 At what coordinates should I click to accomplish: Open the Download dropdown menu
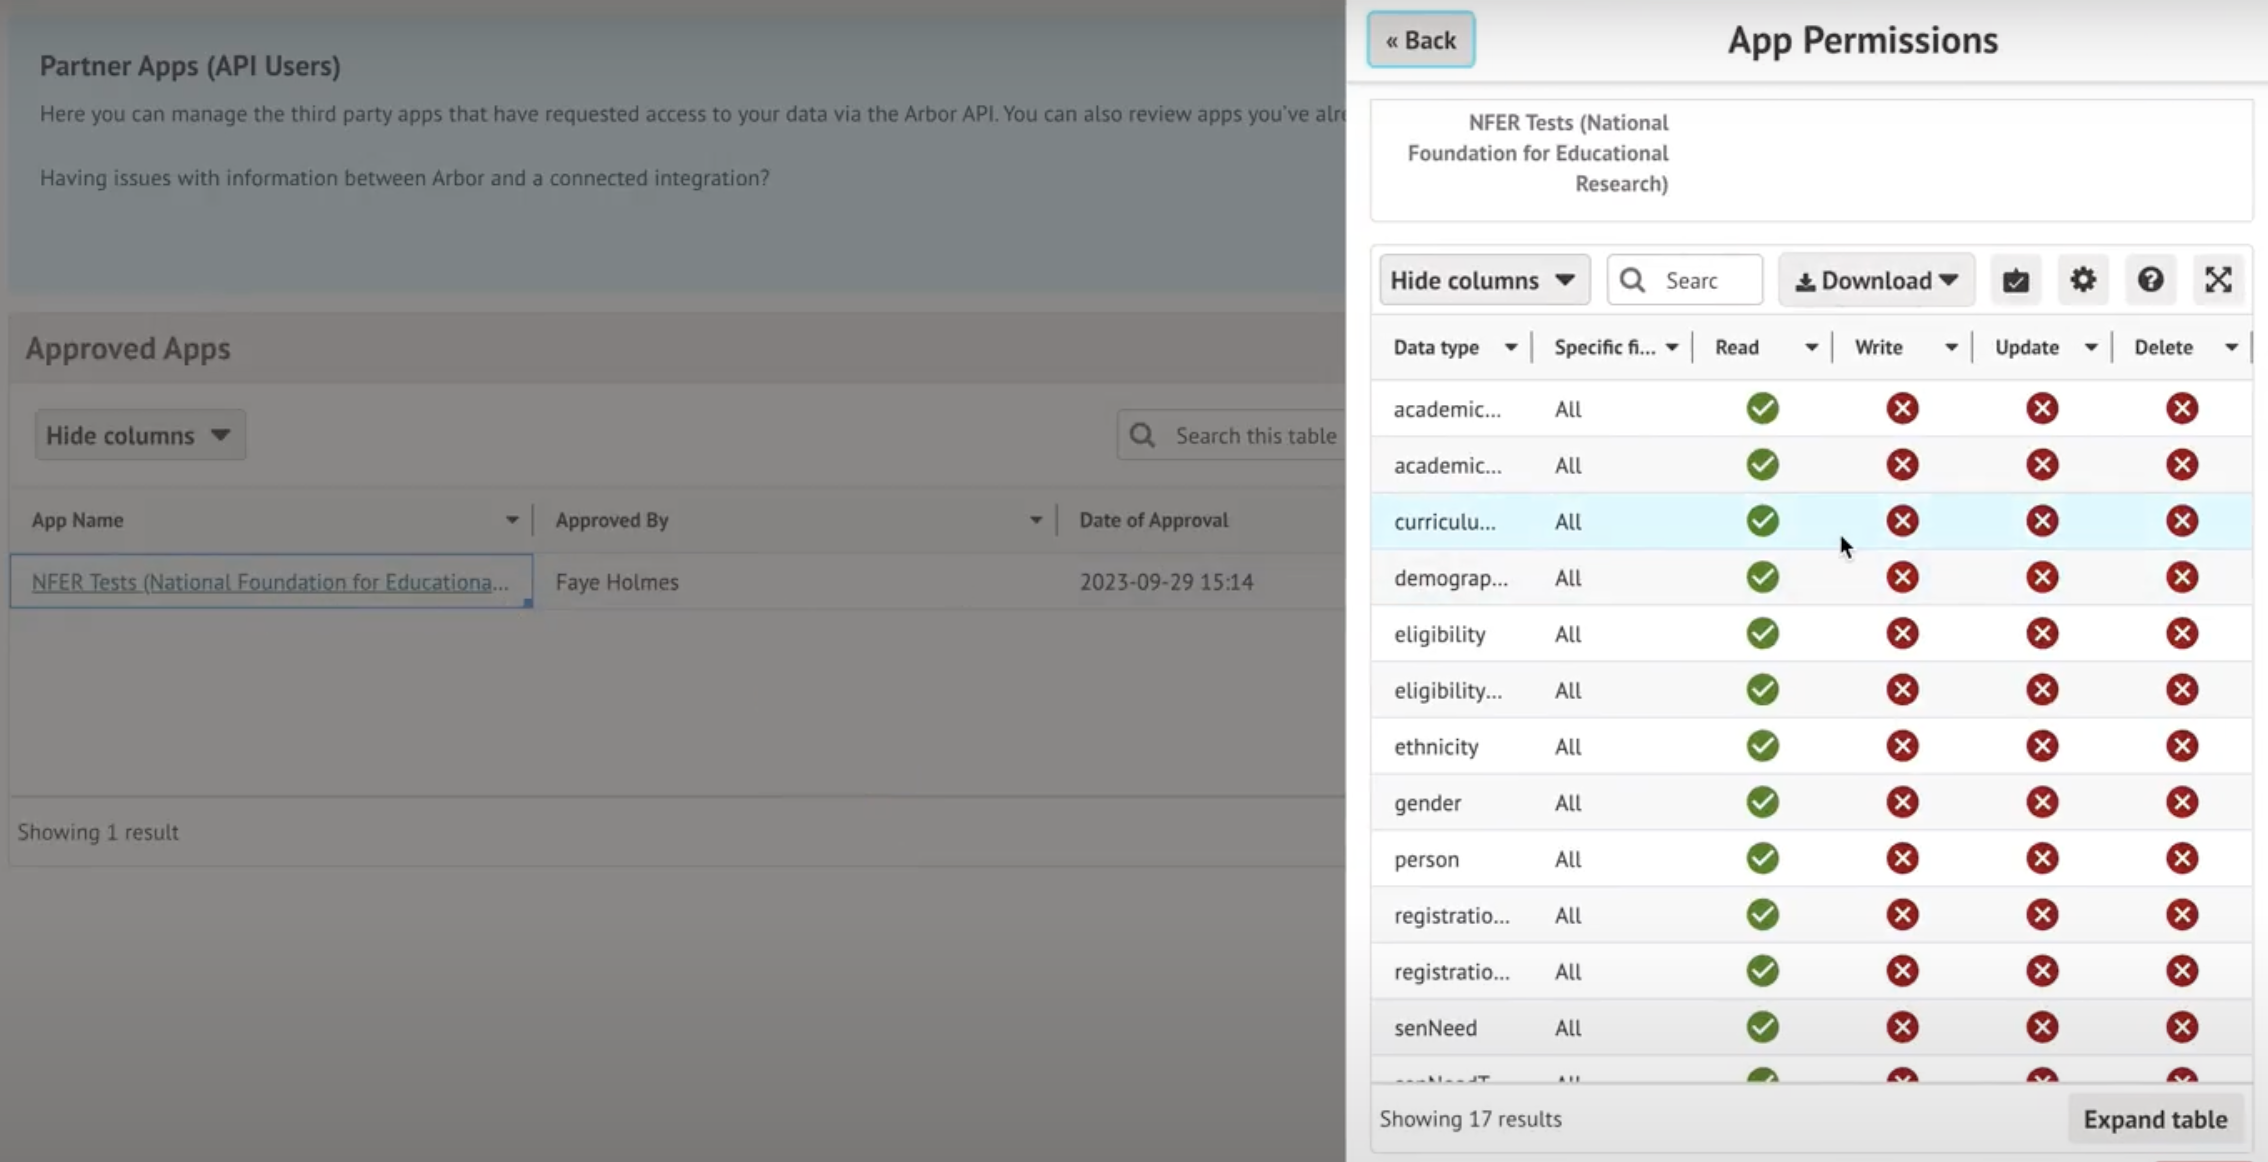[1876, 280]
